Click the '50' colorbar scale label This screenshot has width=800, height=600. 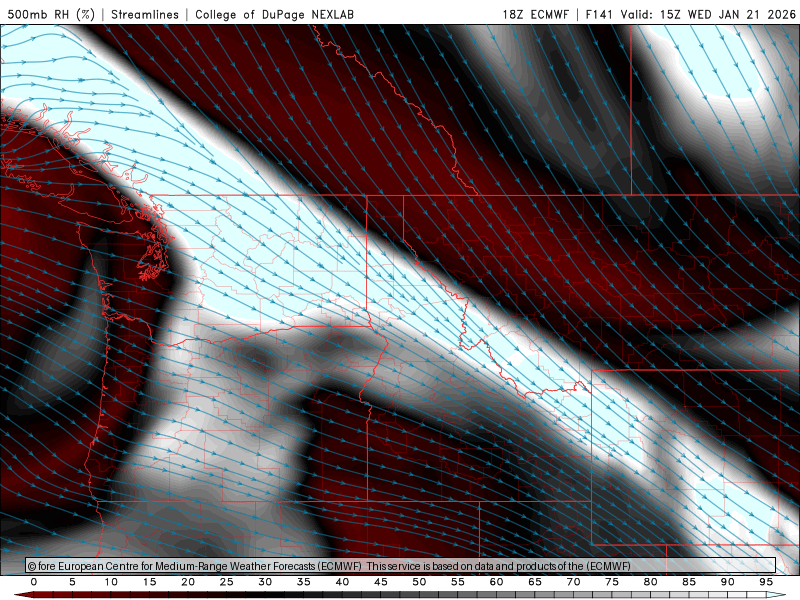pyautogui.click(x=419, y=582)
